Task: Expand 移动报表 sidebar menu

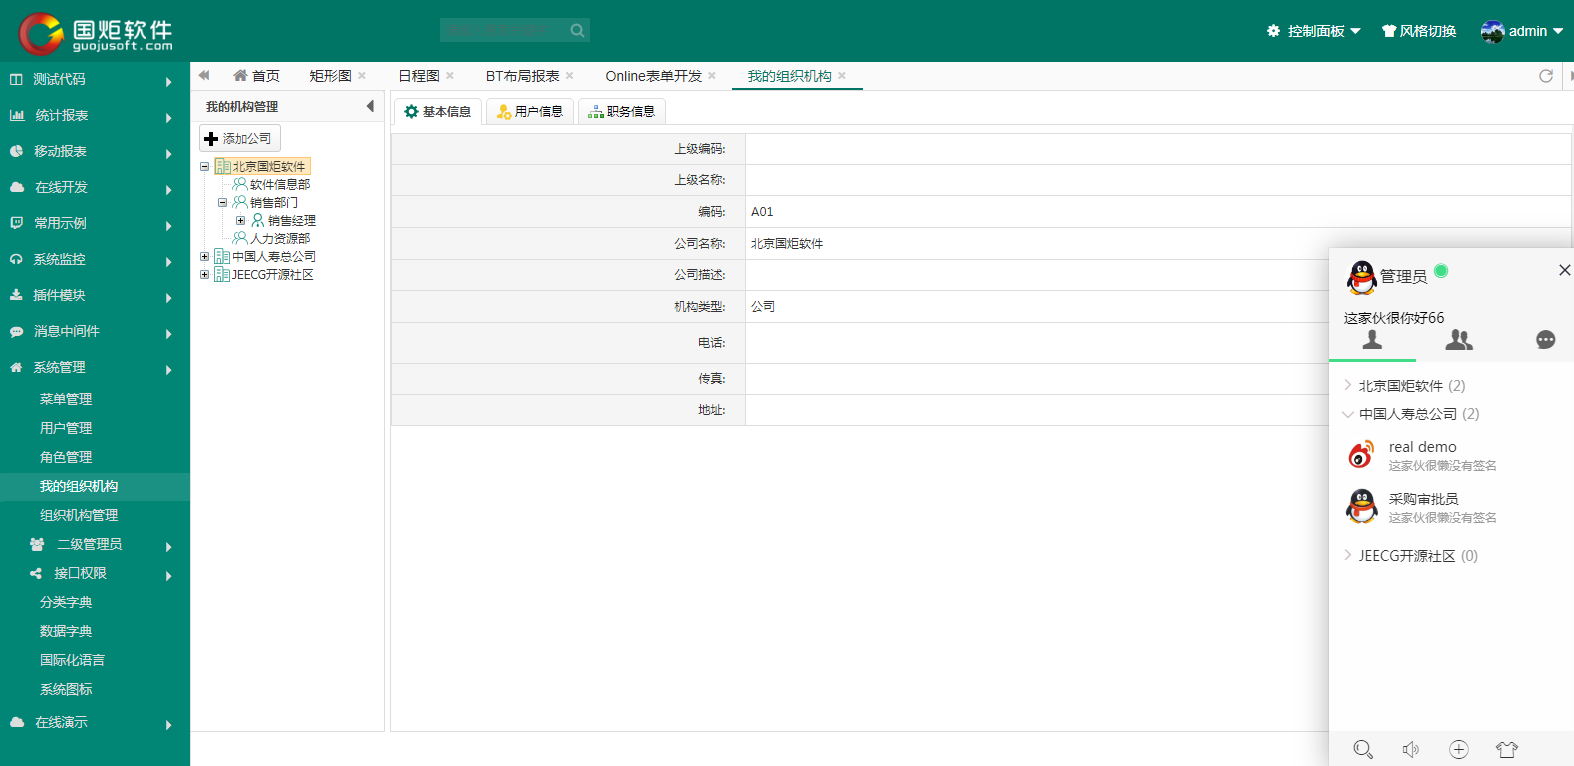Action: coord(95,152)
